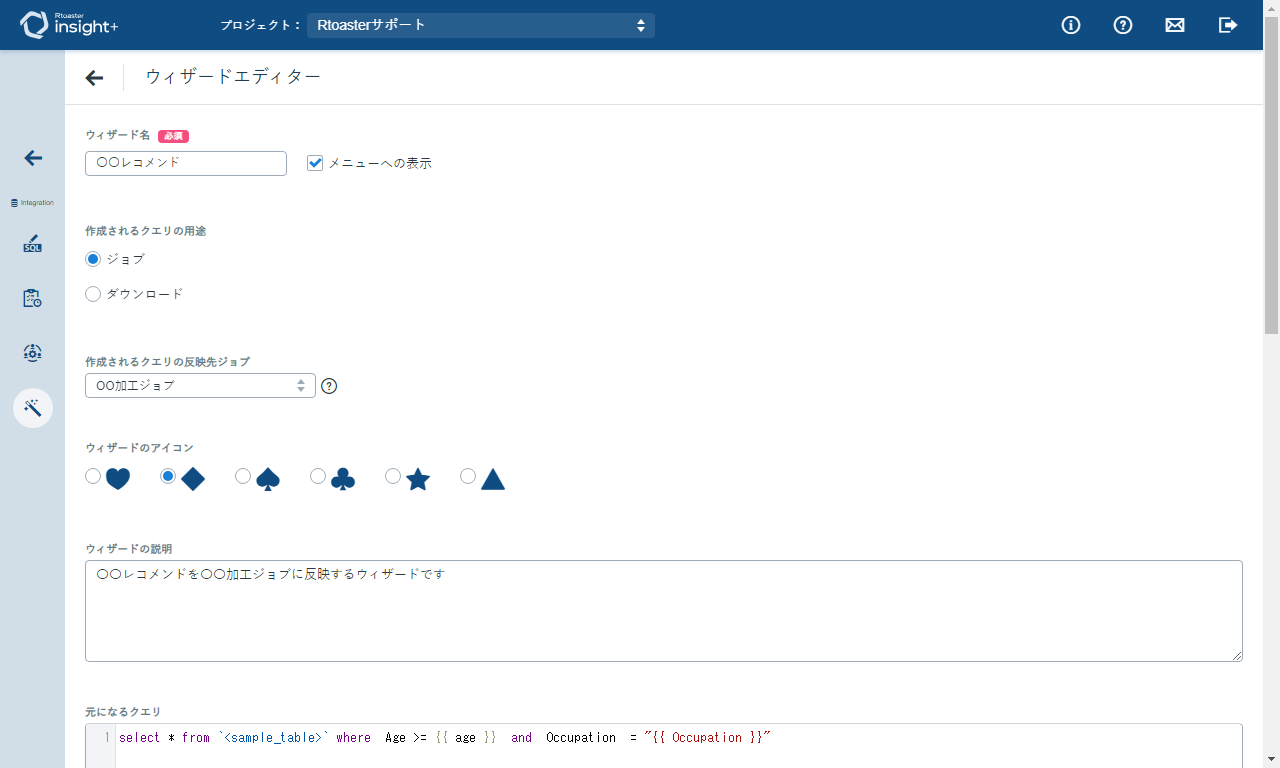Click the ウィザード名 input field
Screen dimensions: 1280x768
pyautogui.click(x=186, y=163)
